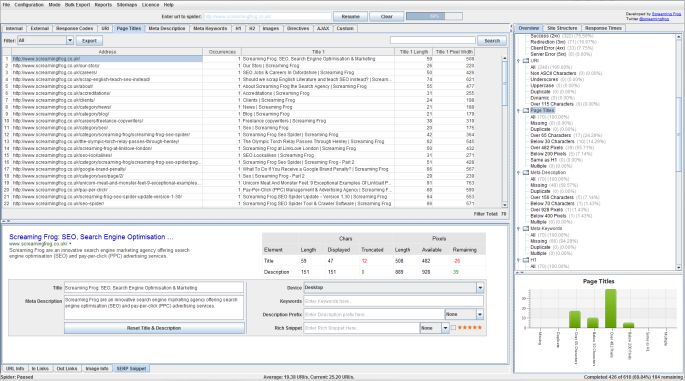The height and width of the screenshot is (381, 685).
Task: Click the Description Prefix input field
Action: click(374, 315)
